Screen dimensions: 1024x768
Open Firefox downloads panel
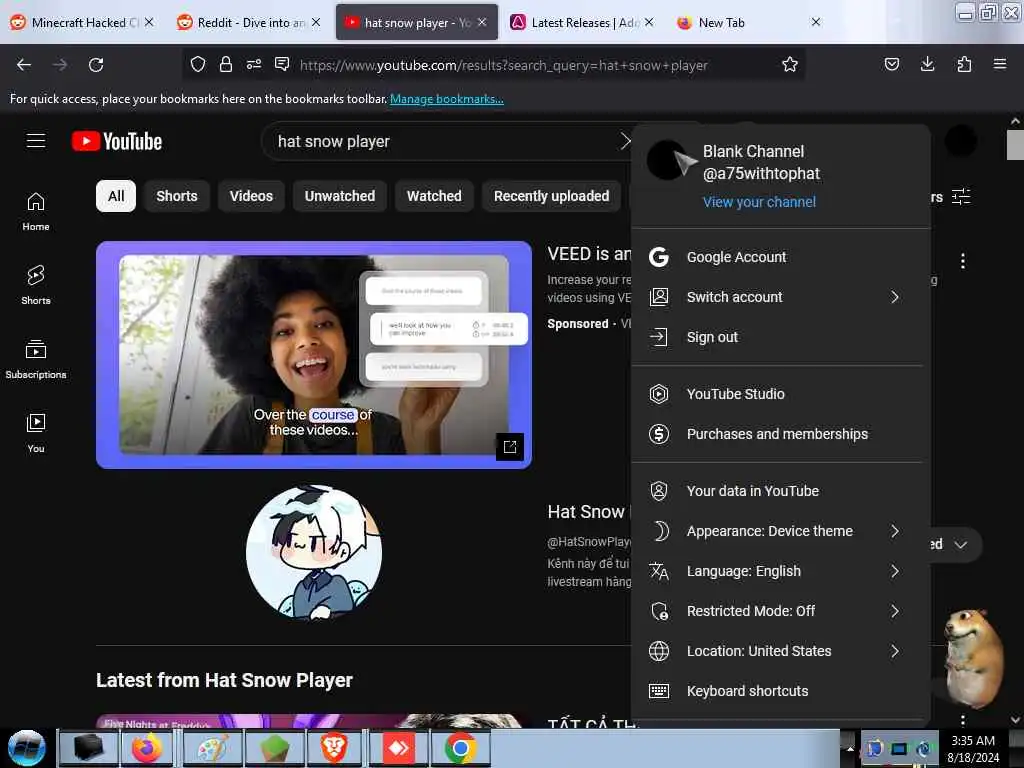[x=927, y=64]
